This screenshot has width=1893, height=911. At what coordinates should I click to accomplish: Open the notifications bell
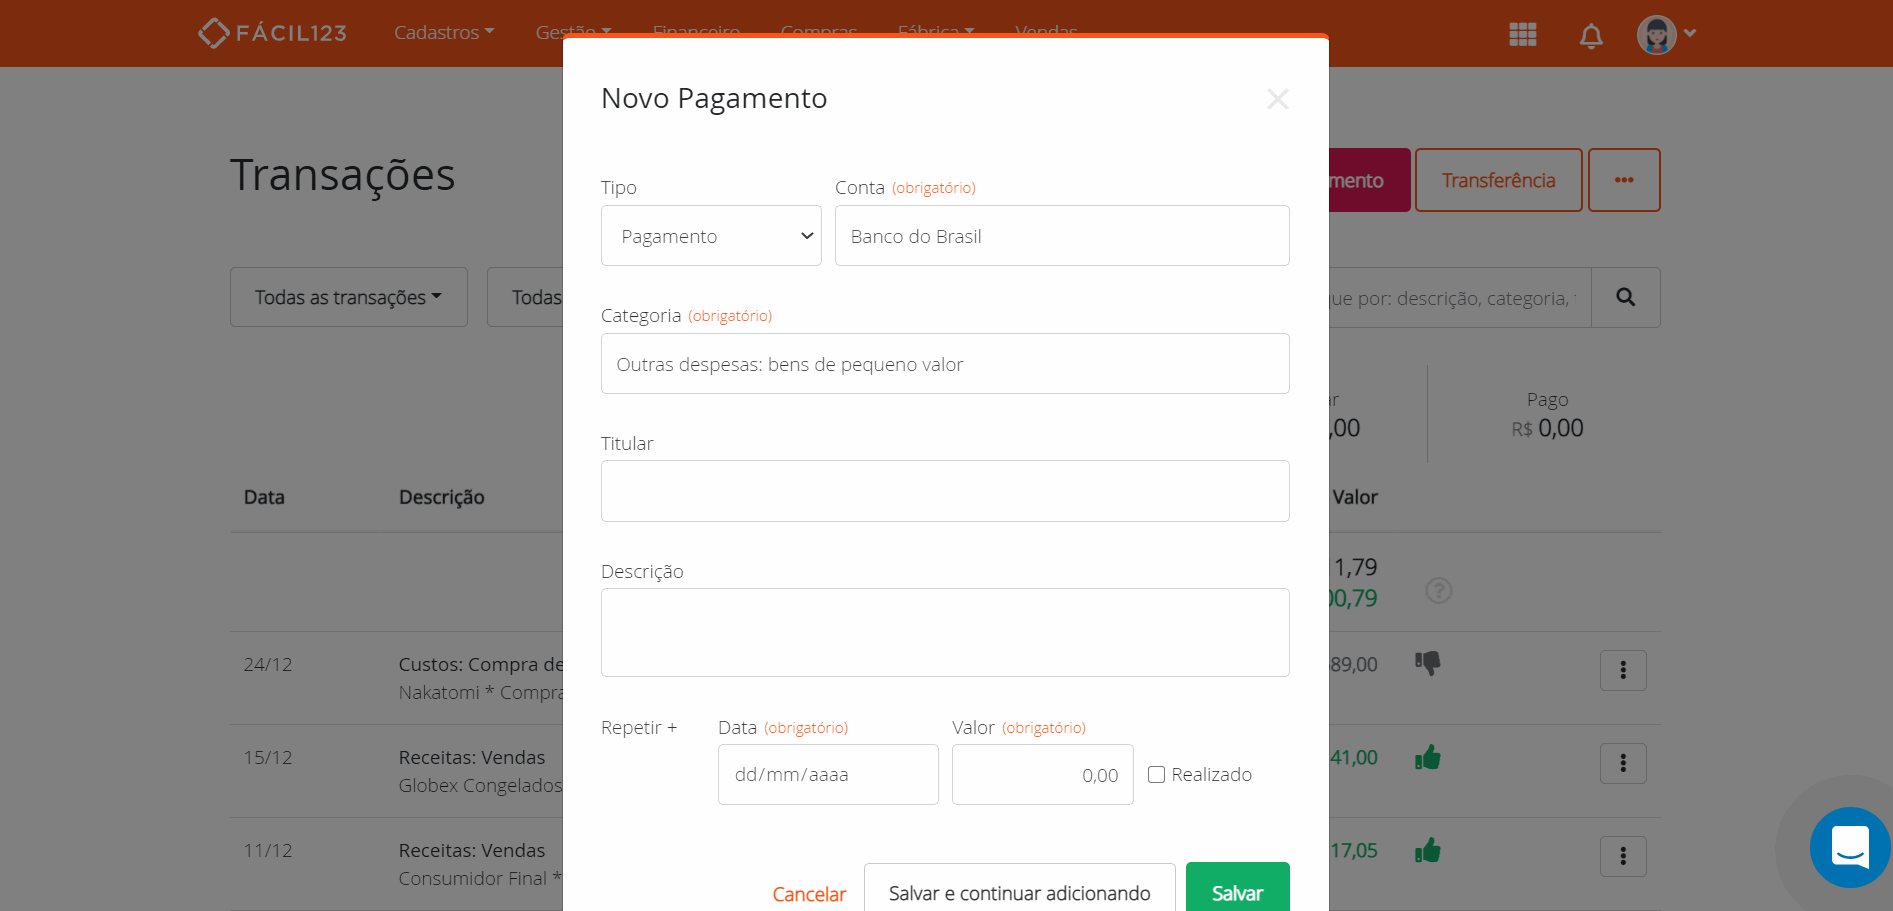1590,33
